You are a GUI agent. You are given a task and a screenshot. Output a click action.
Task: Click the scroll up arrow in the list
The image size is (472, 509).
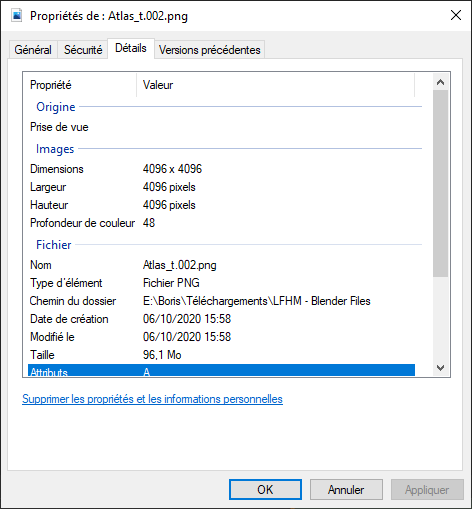tap(440, 82)
